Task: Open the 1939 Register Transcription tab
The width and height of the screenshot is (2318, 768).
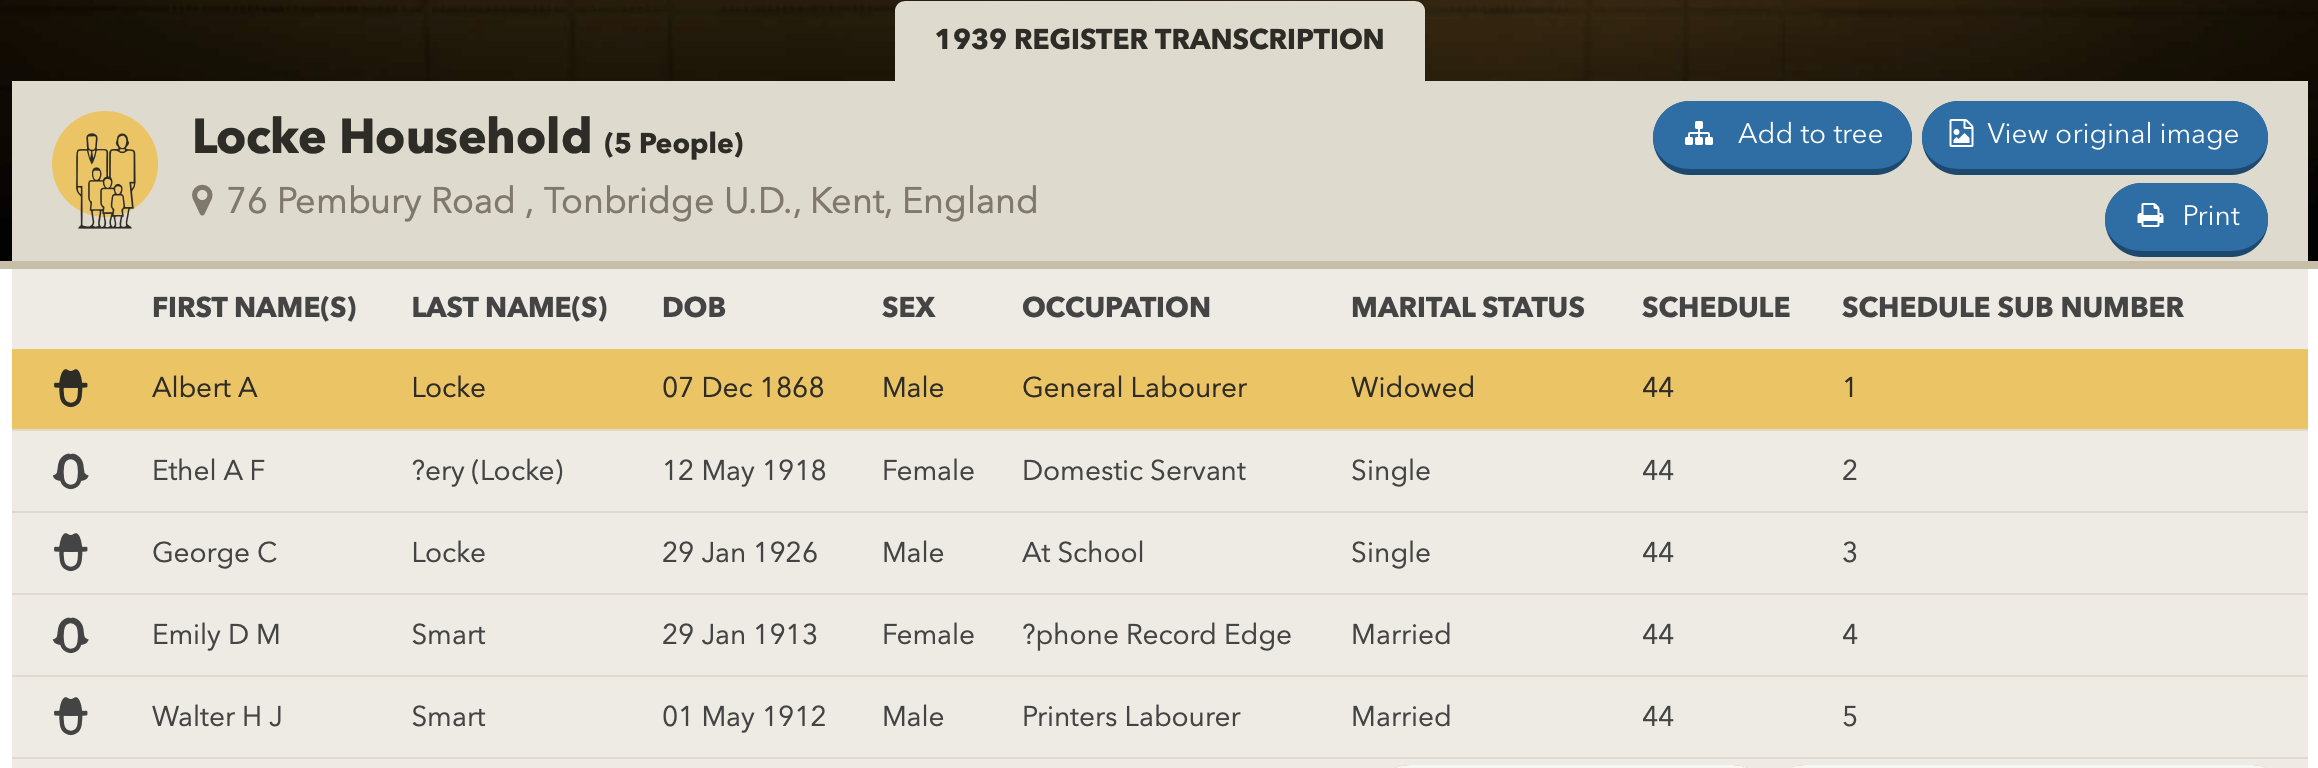Action: [1159, 40]
